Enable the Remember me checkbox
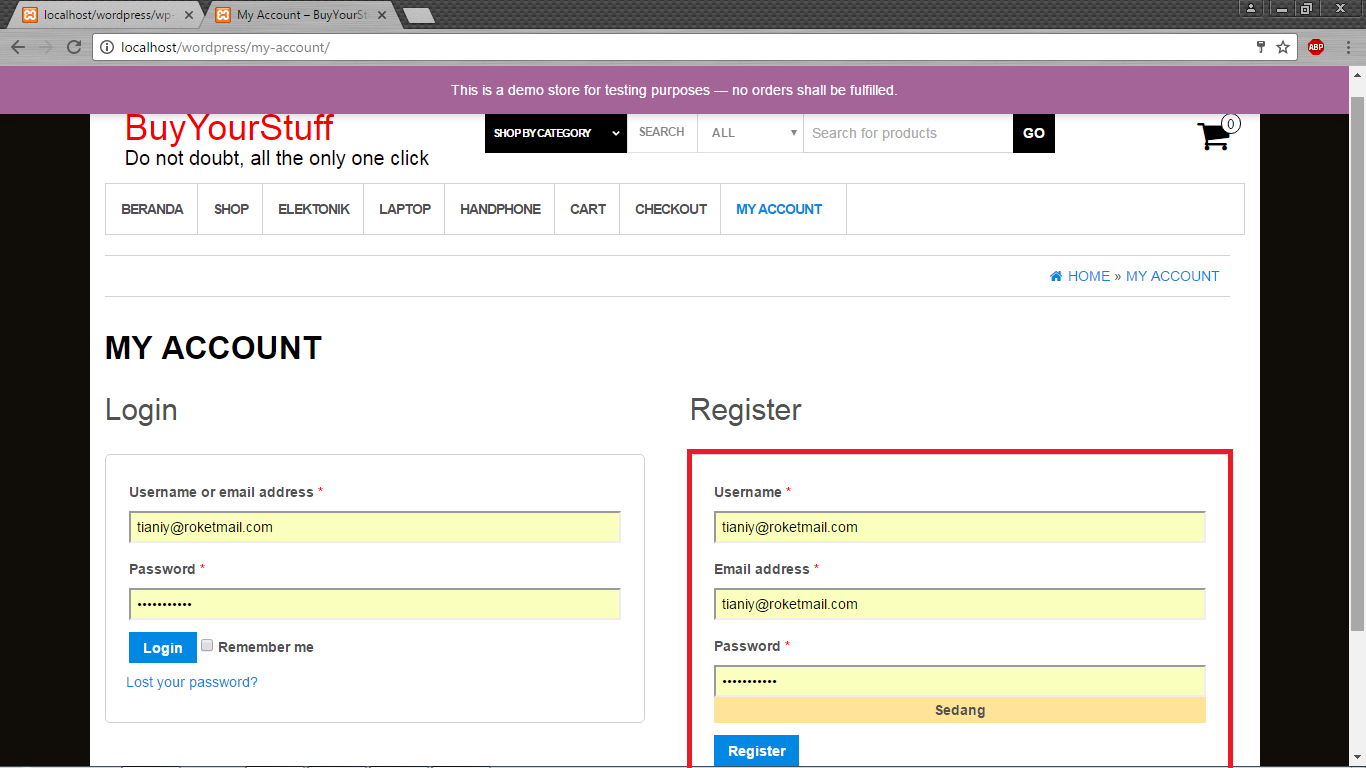 tap(206, 646)
